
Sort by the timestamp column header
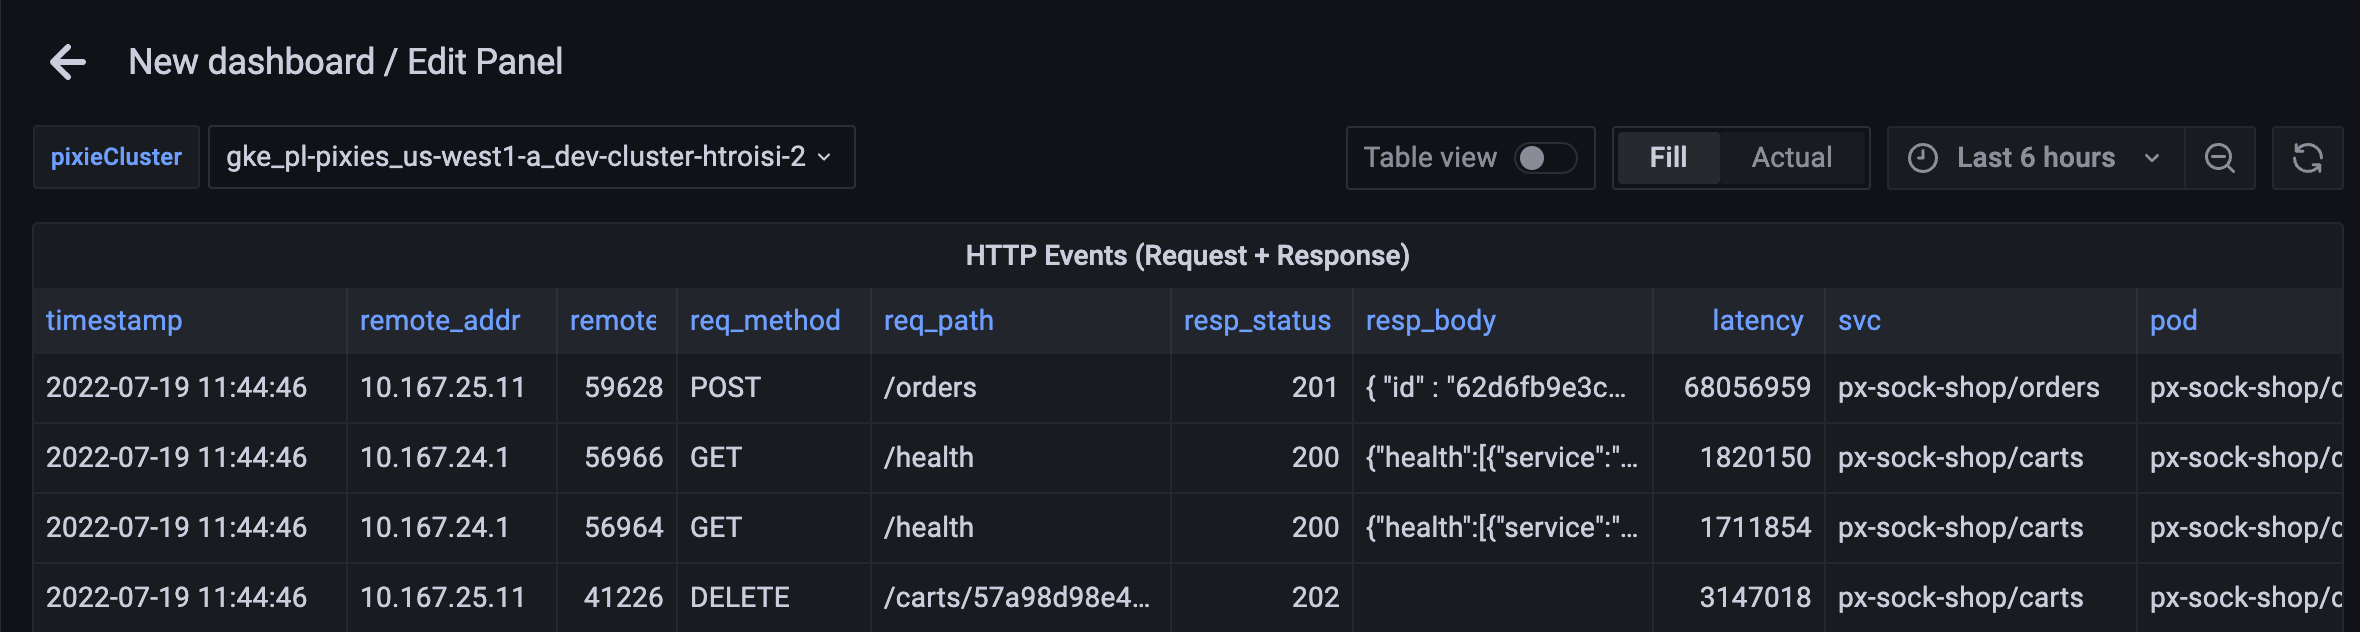click(114, 320)
